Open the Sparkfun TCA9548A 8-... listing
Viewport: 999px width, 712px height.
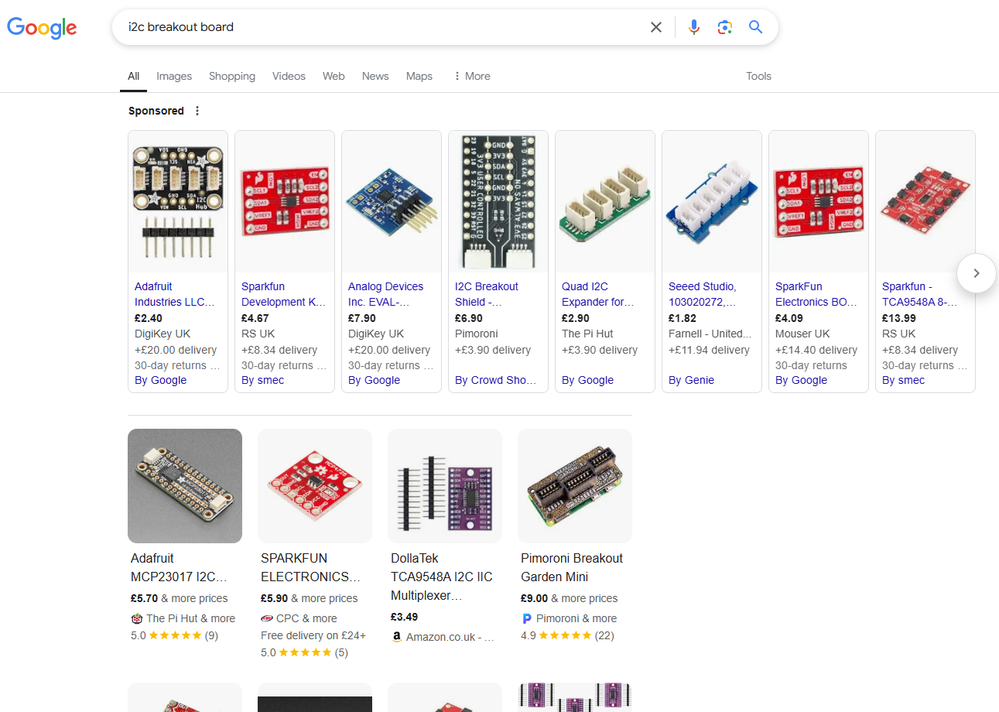pyautogui.click(x=919, y=294)
